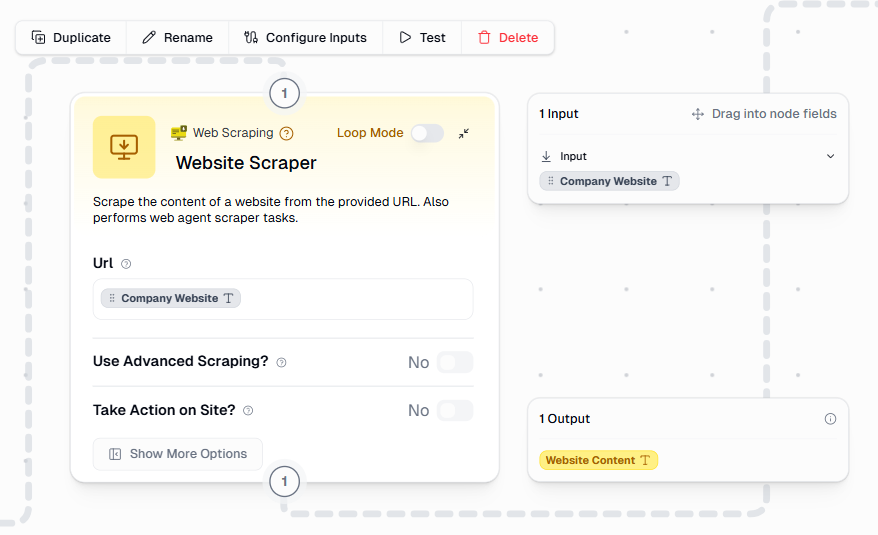Open Take Action on Site help icon
878x535 pixels.
[248, 411]
